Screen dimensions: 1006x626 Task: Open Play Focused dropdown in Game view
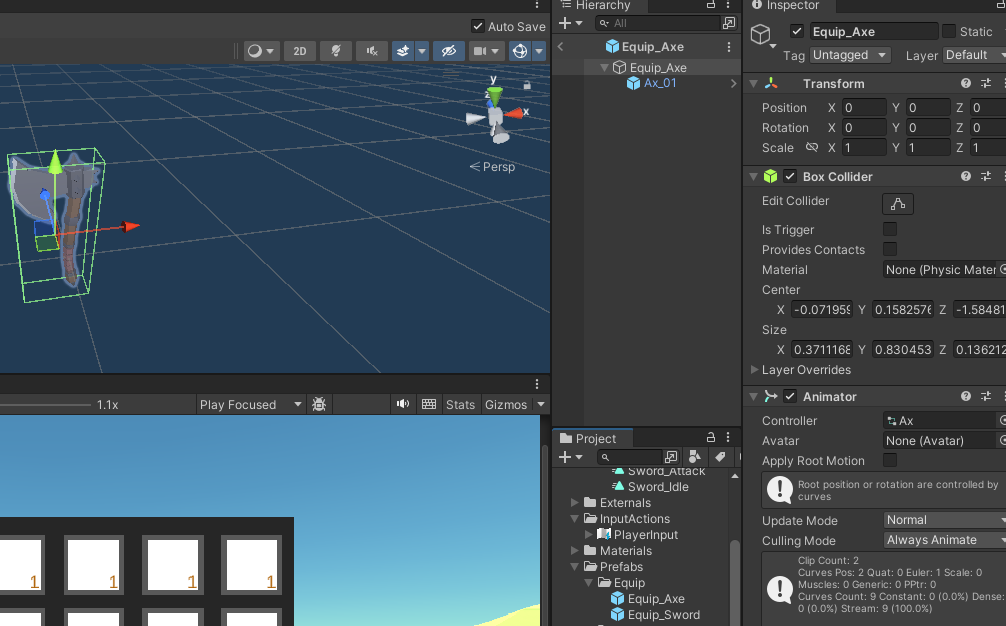[x=250, y=405]
